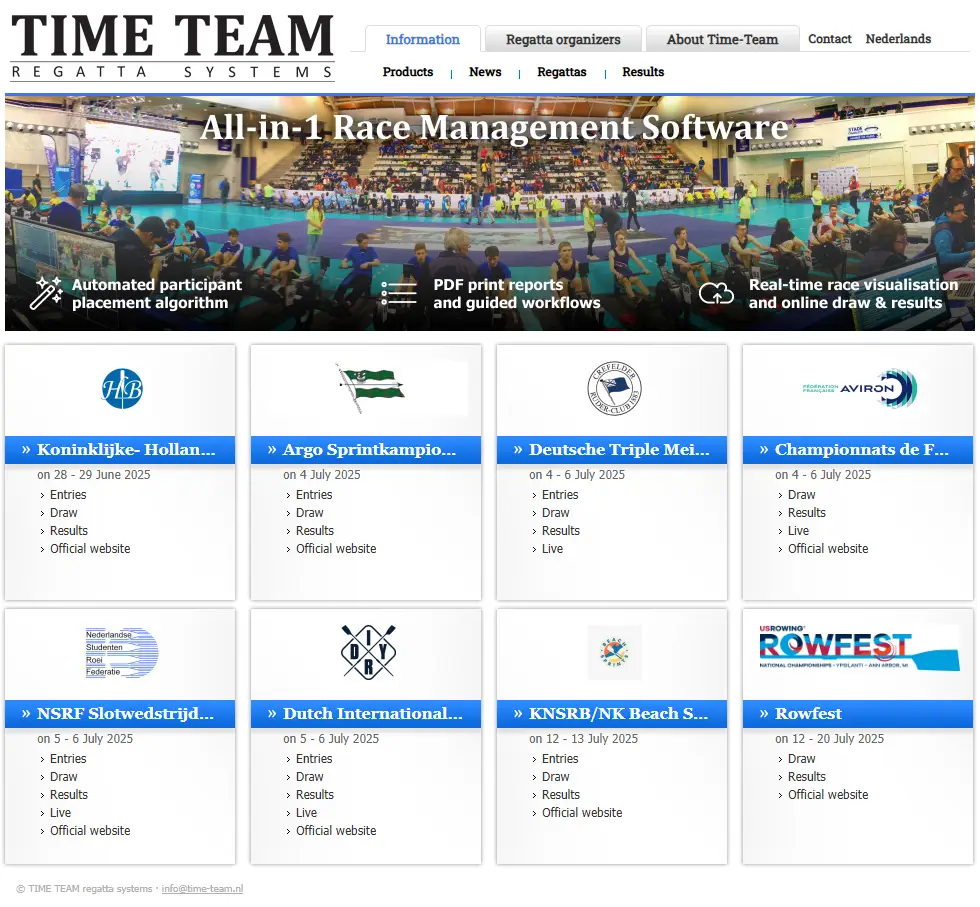This screenshot has height=907, width=980.
Task: Open Live for Dutch International regatta
Action: tap(306, 813)
